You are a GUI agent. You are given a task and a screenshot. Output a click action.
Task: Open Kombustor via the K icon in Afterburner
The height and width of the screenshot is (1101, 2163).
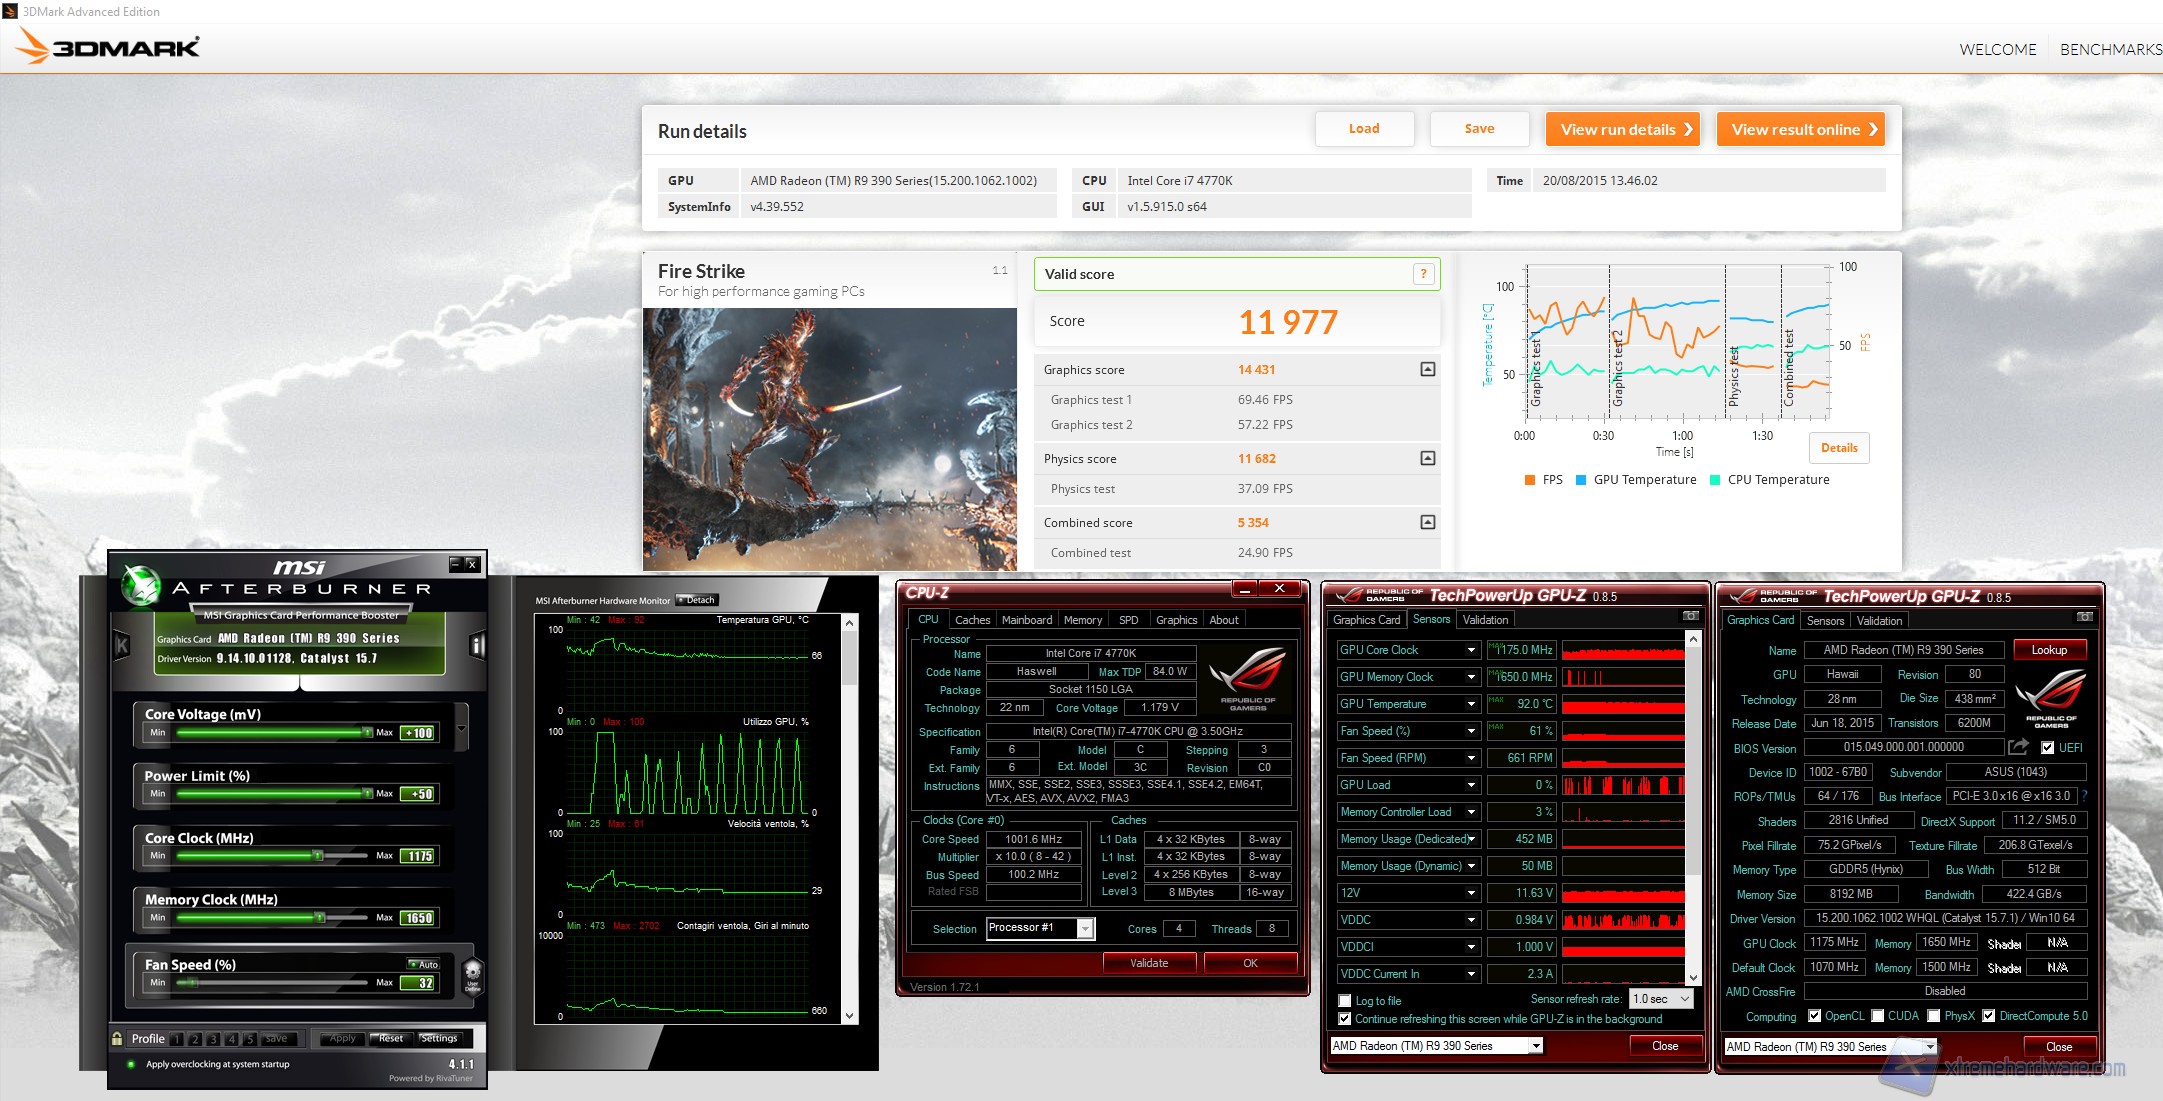(x=122, y=647)
